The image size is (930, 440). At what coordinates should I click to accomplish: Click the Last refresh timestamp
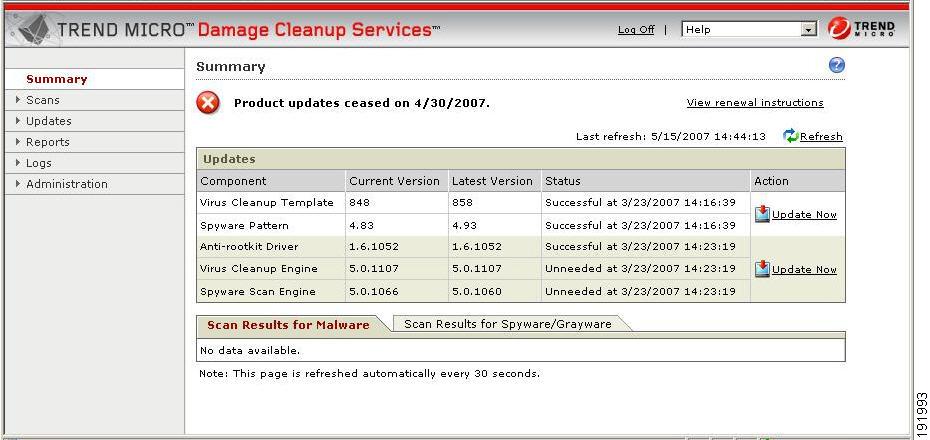(671, 137)
